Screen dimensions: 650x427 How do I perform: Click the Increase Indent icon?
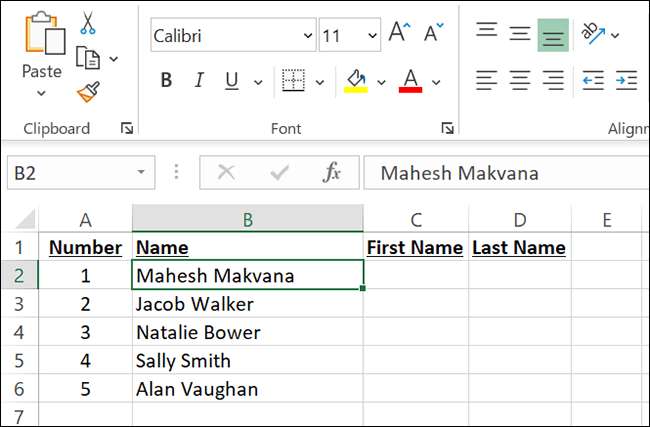626,80
